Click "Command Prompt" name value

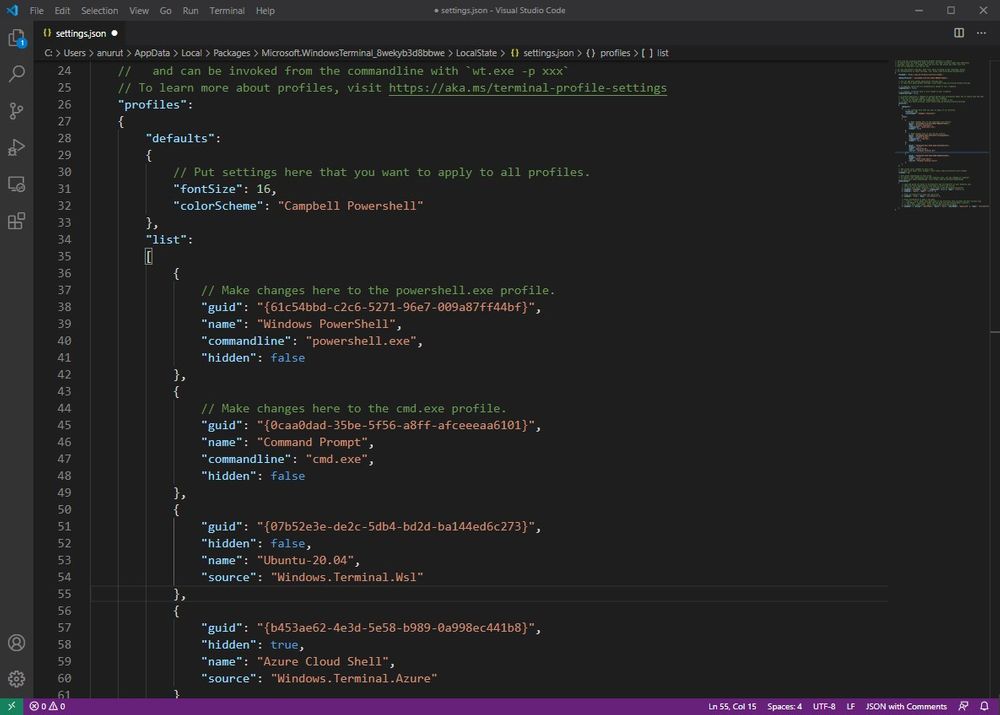point(312,442)
